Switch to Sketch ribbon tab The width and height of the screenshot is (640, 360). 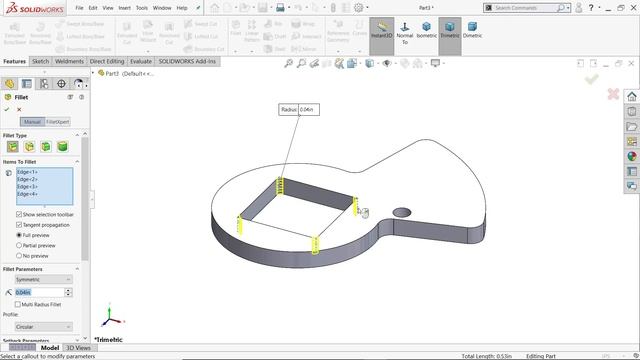click(40, 61)
